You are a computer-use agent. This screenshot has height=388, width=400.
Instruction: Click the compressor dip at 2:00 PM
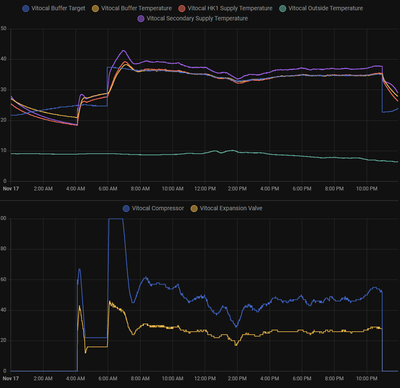(236, 326)
